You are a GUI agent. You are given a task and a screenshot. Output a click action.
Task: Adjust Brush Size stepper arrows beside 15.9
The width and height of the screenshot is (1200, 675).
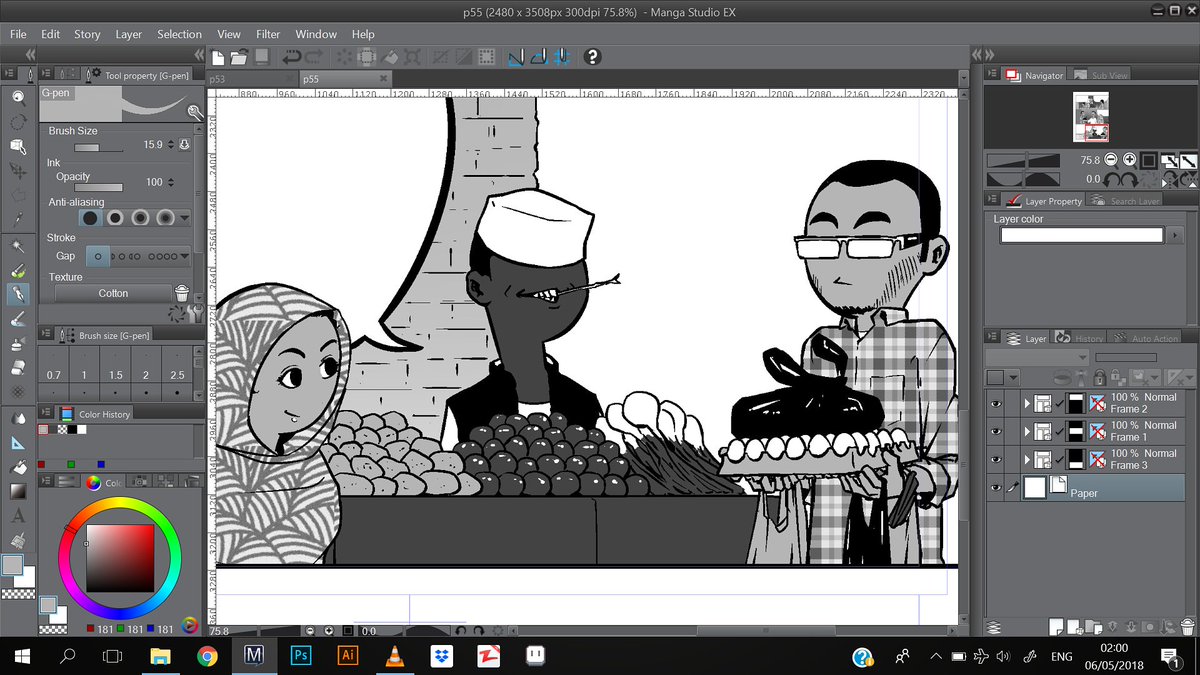169,145
